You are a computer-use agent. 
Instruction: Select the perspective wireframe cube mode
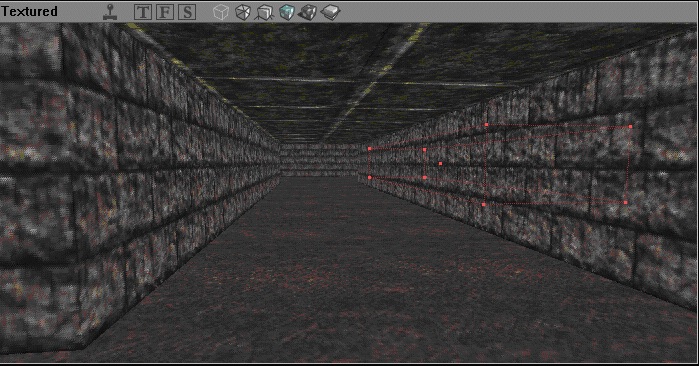(221, 12)
